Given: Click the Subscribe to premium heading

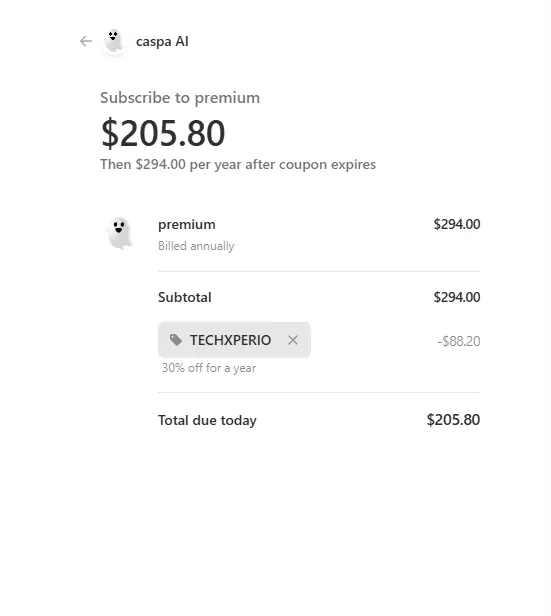Looking at the screenshot, I should click(180, 98).
